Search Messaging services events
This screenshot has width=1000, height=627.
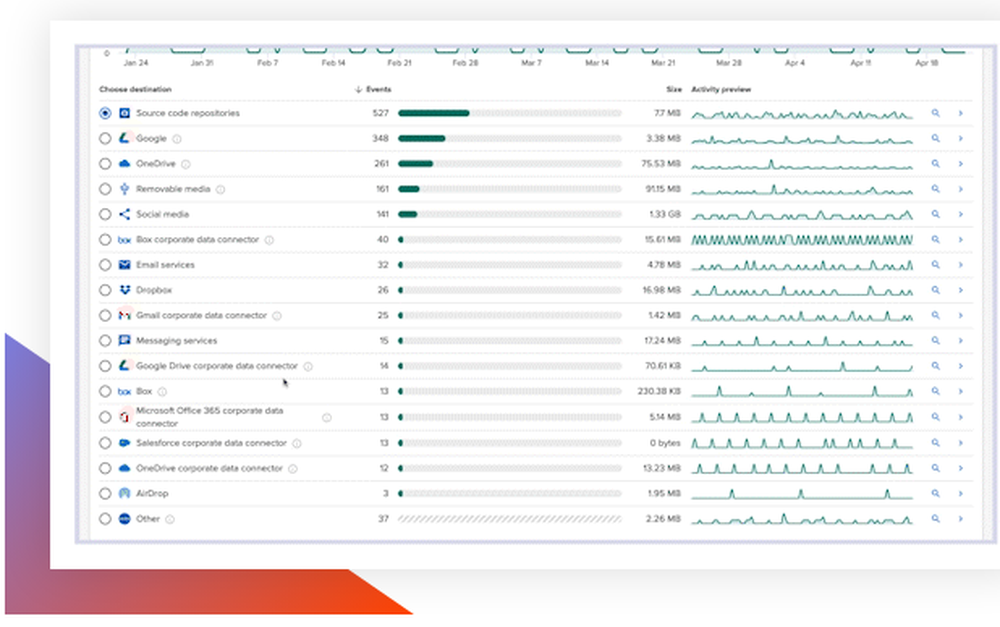936,341
